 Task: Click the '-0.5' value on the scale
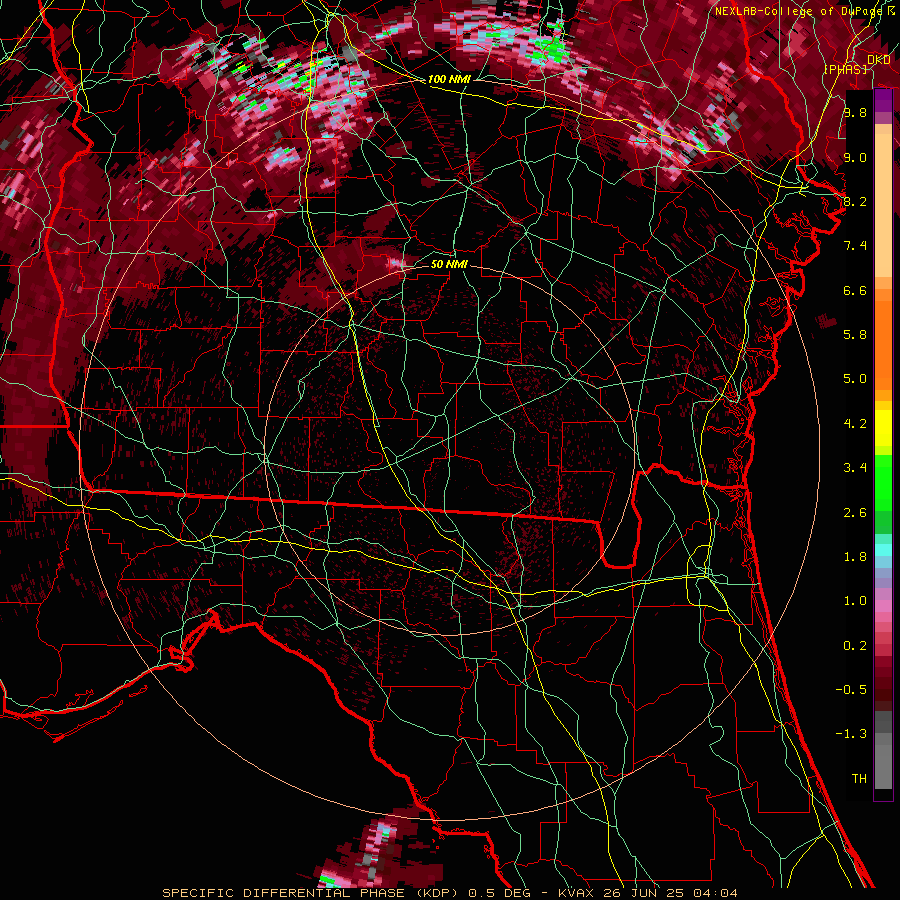point(851,690)
